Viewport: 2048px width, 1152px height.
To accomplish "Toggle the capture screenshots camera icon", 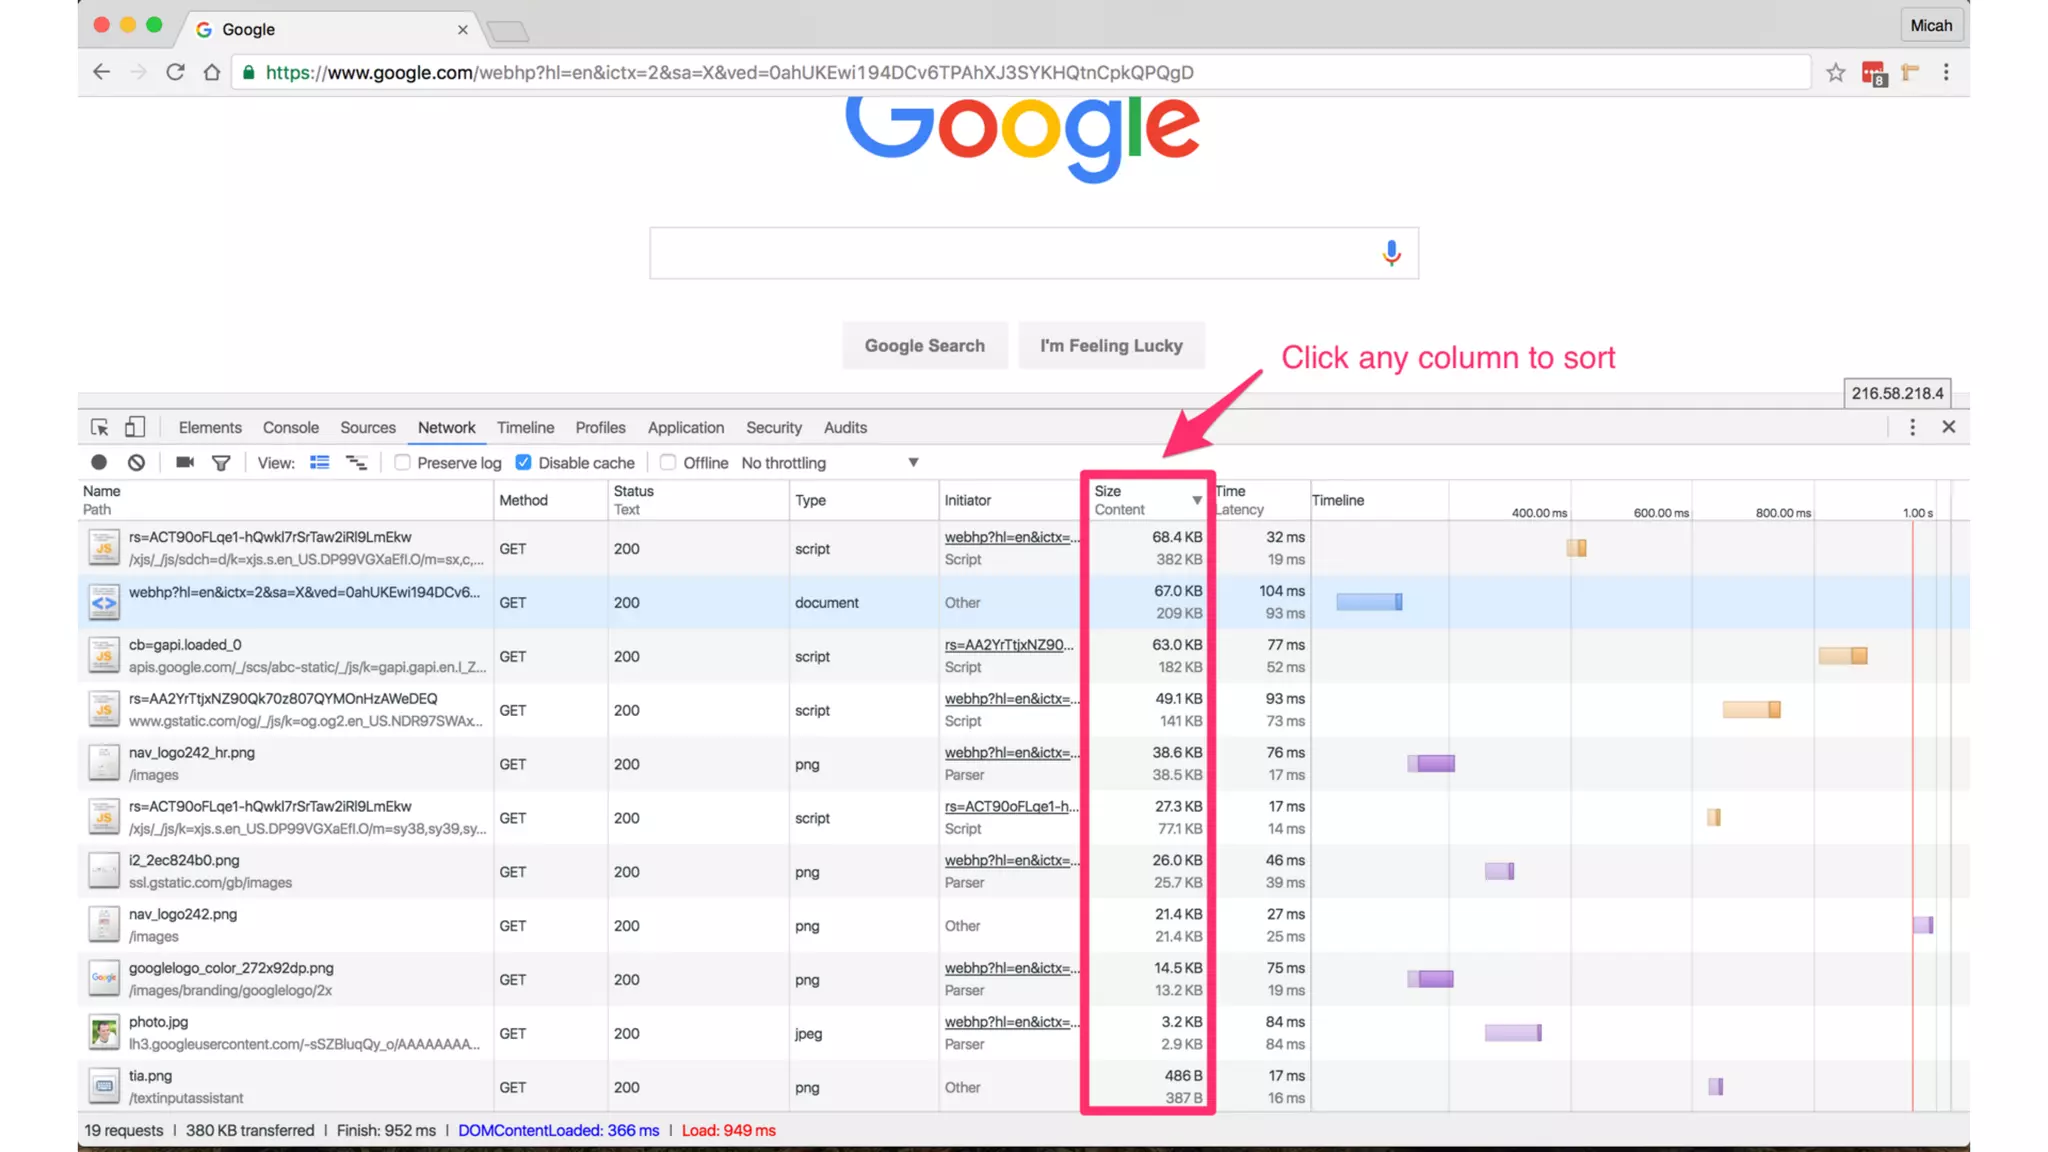I will tap(184, 462).
